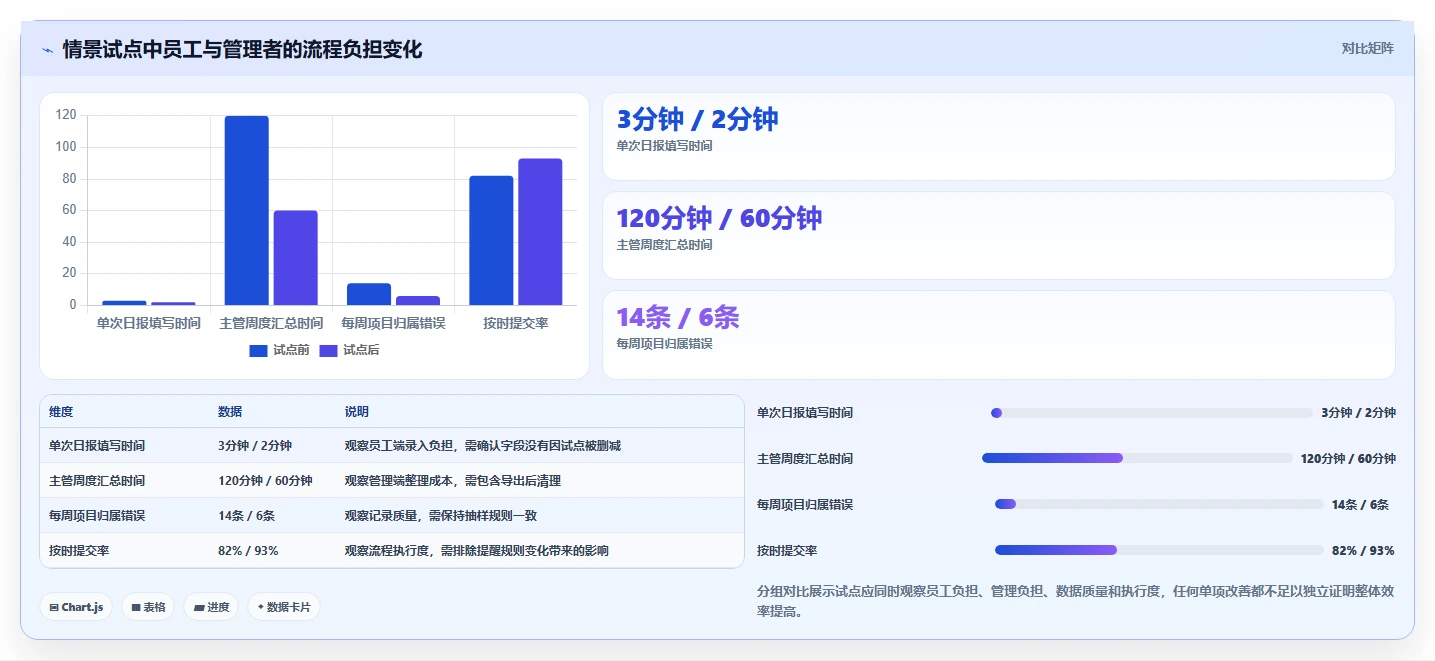The image size is (1435, 661).
Task: Click the 说明 table column header
Action: [357, 412]
